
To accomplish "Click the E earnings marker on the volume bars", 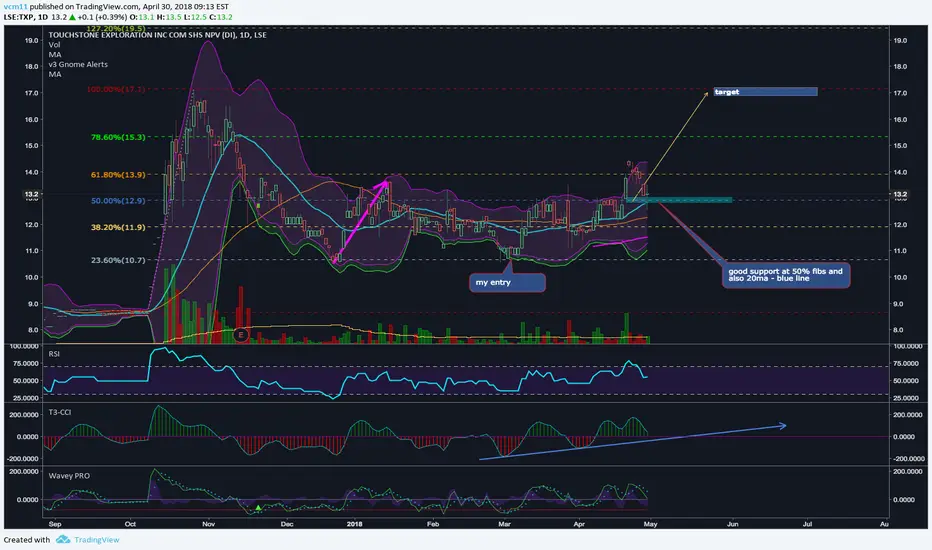I will click(x=241, y=335).
